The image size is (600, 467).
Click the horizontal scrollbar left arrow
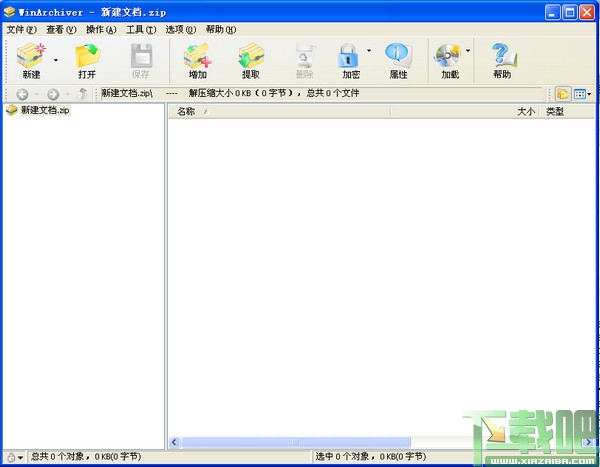(174, 442)
